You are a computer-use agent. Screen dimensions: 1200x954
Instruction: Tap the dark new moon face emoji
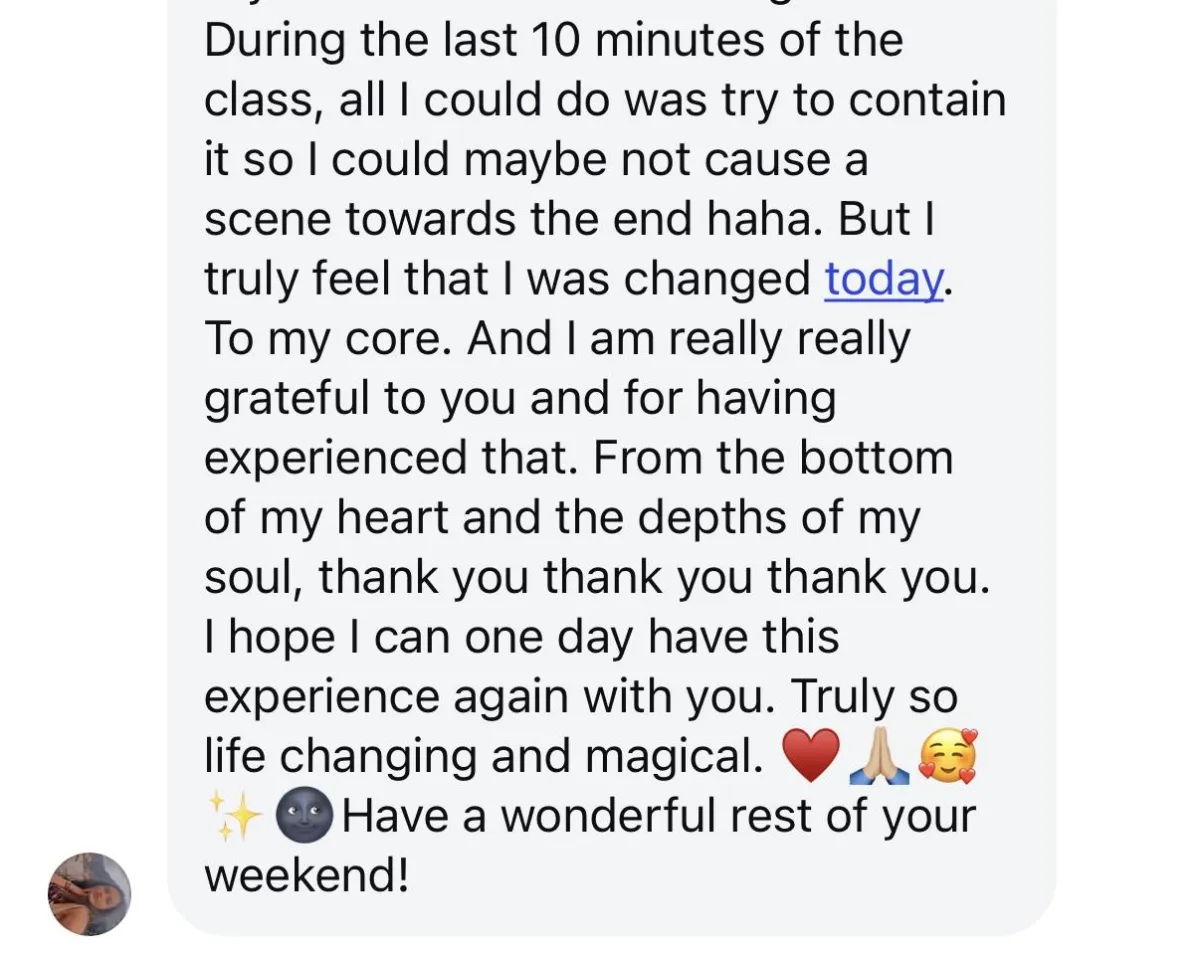pyautogui.click(x=303, y=817)
